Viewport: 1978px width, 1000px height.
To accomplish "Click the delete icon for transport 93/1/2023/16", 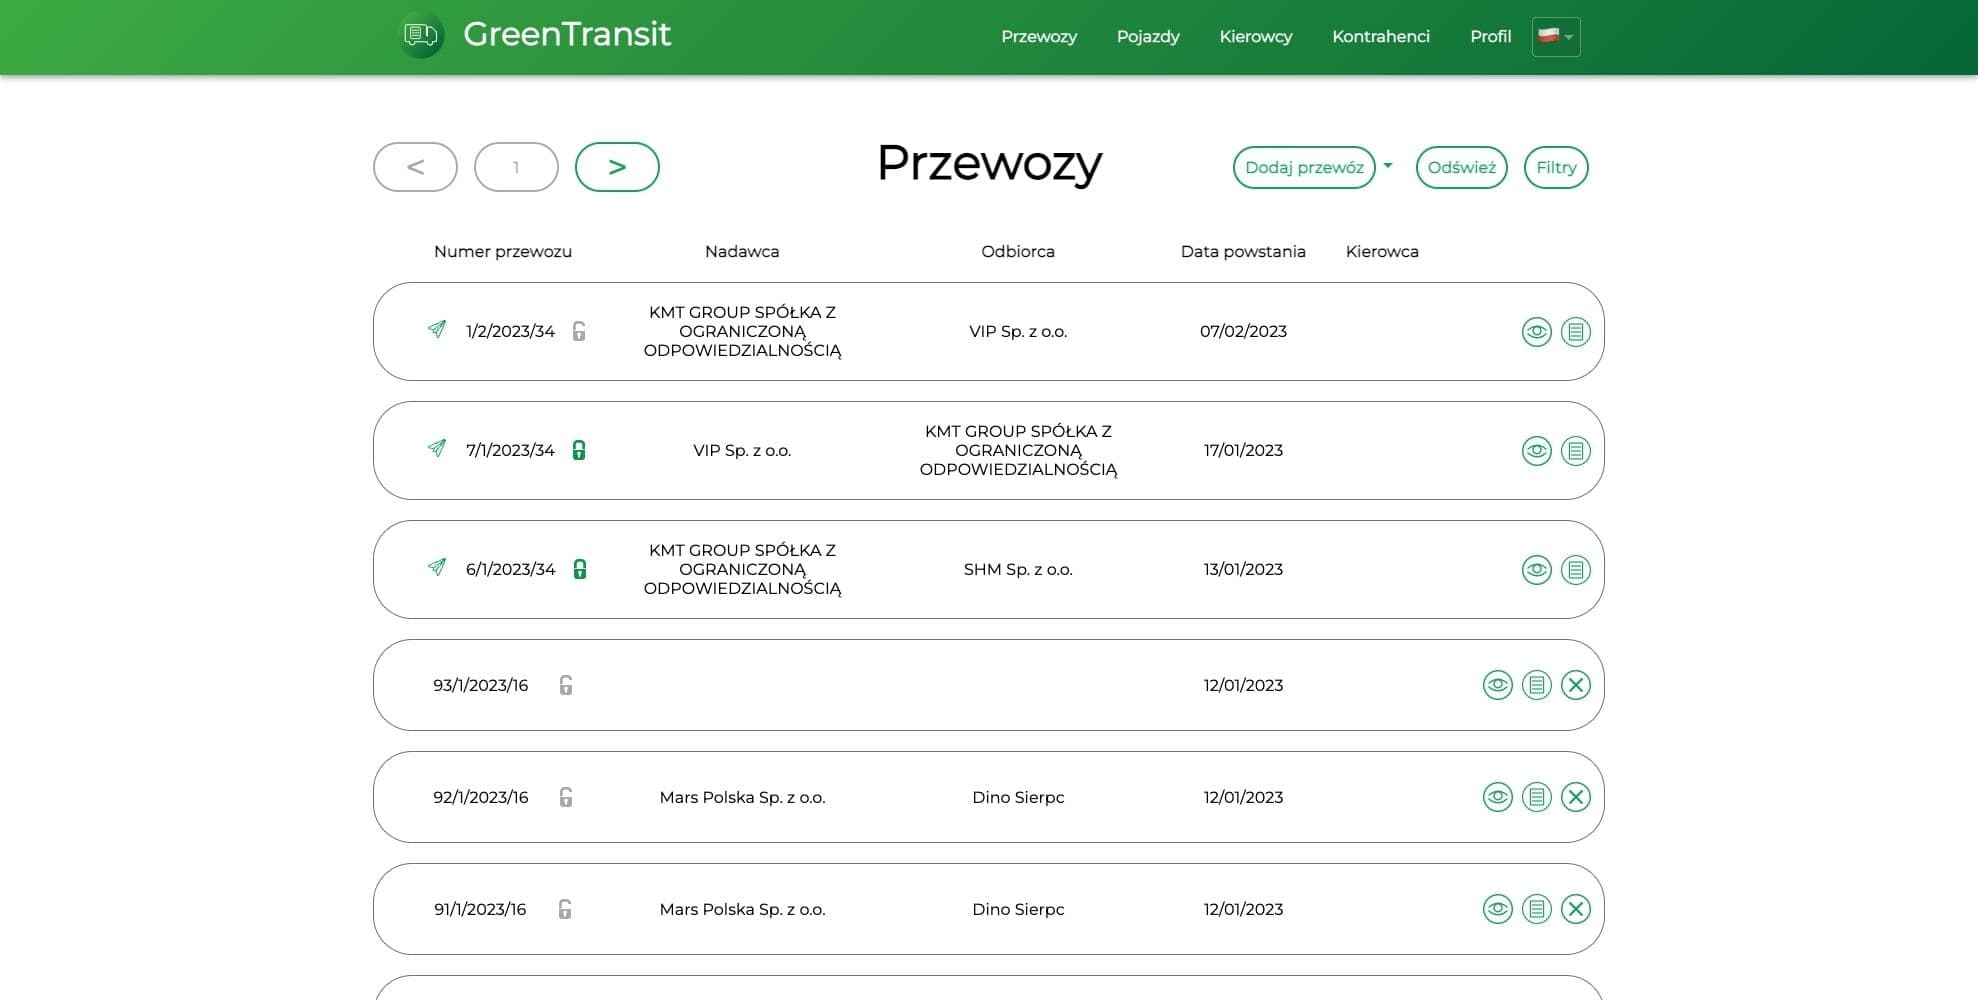I will tap(1575, 685).
